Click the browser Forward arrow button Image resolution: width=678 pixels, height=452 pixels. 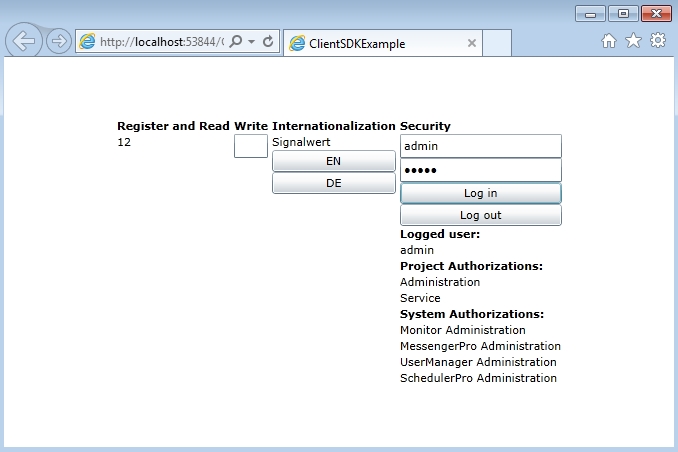[x=58, y=42]
